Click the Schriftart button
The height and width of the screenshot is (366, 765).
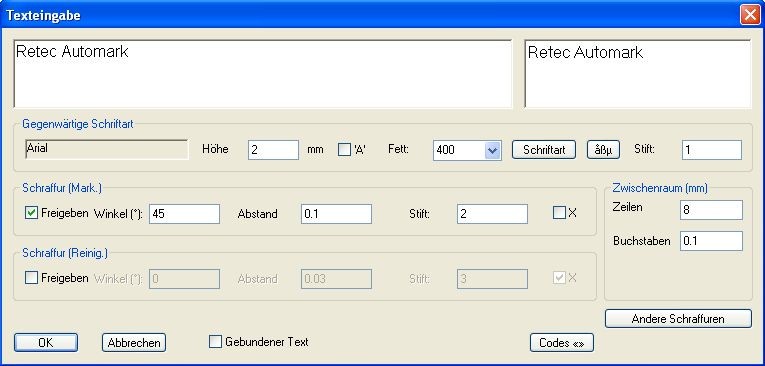544,150
